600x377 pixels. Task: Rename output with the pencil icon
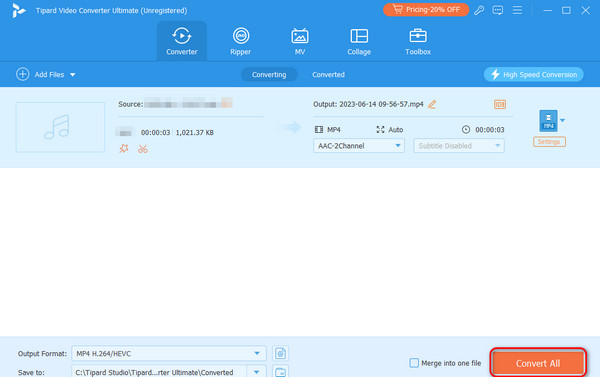click(x=432, y=104)
